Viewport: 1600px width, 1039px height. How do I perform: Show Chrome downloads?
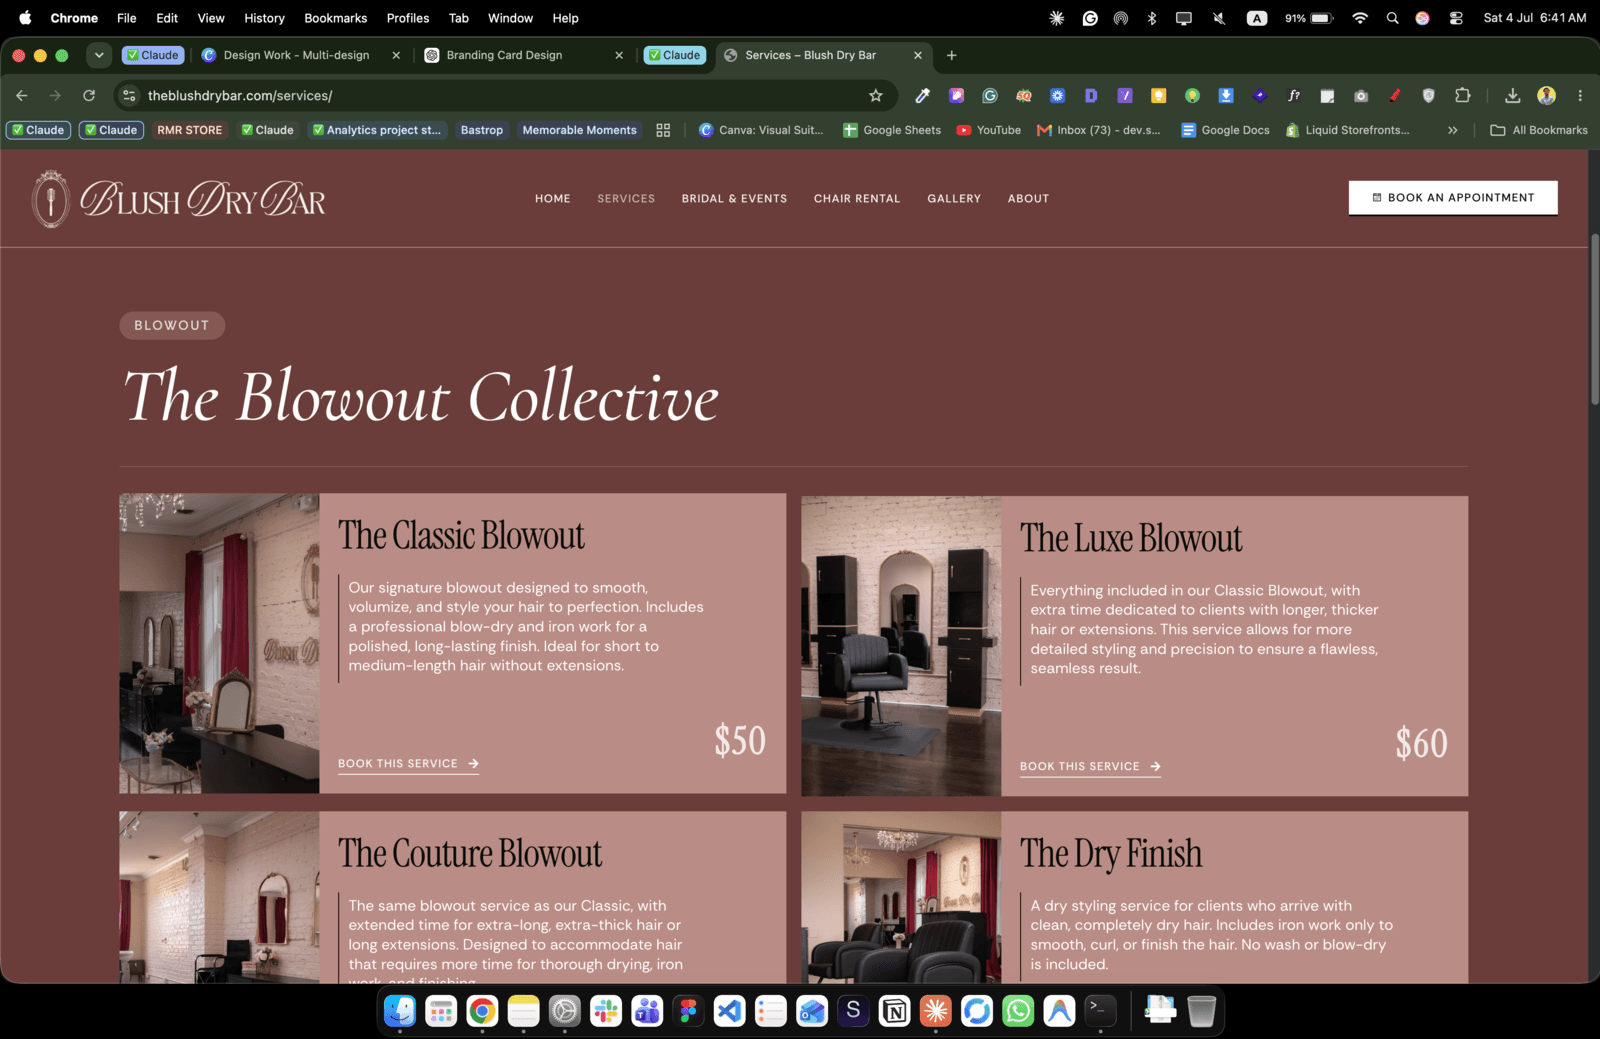point(1513,96)
